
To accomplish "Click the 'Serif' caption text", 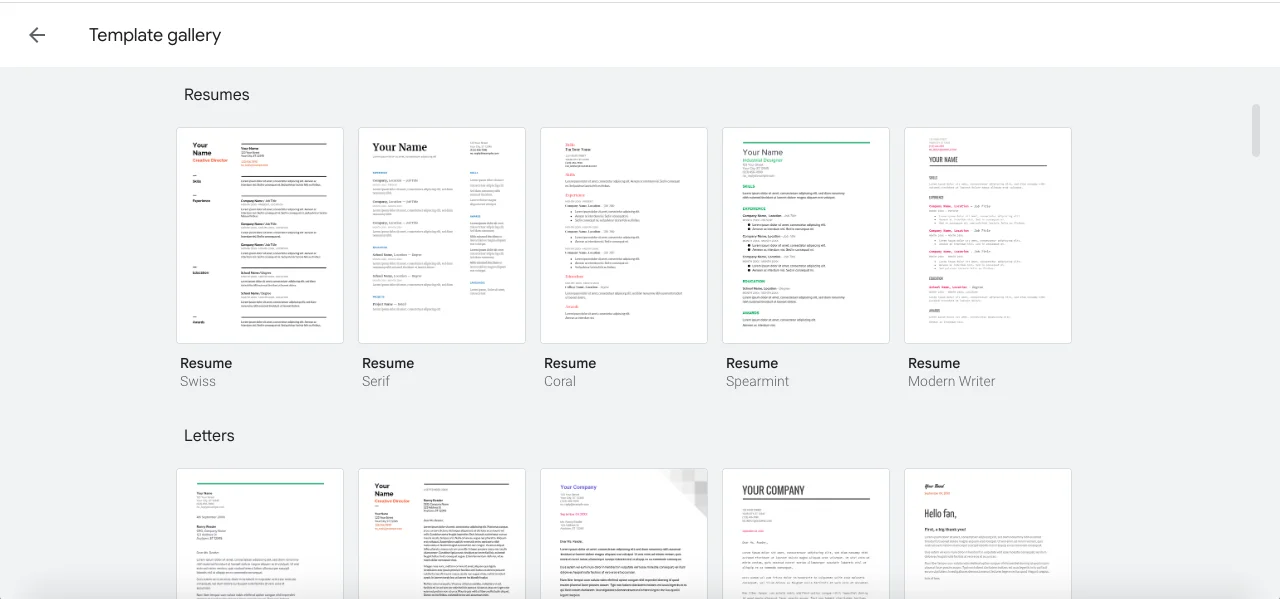I will tap(375, 381).
